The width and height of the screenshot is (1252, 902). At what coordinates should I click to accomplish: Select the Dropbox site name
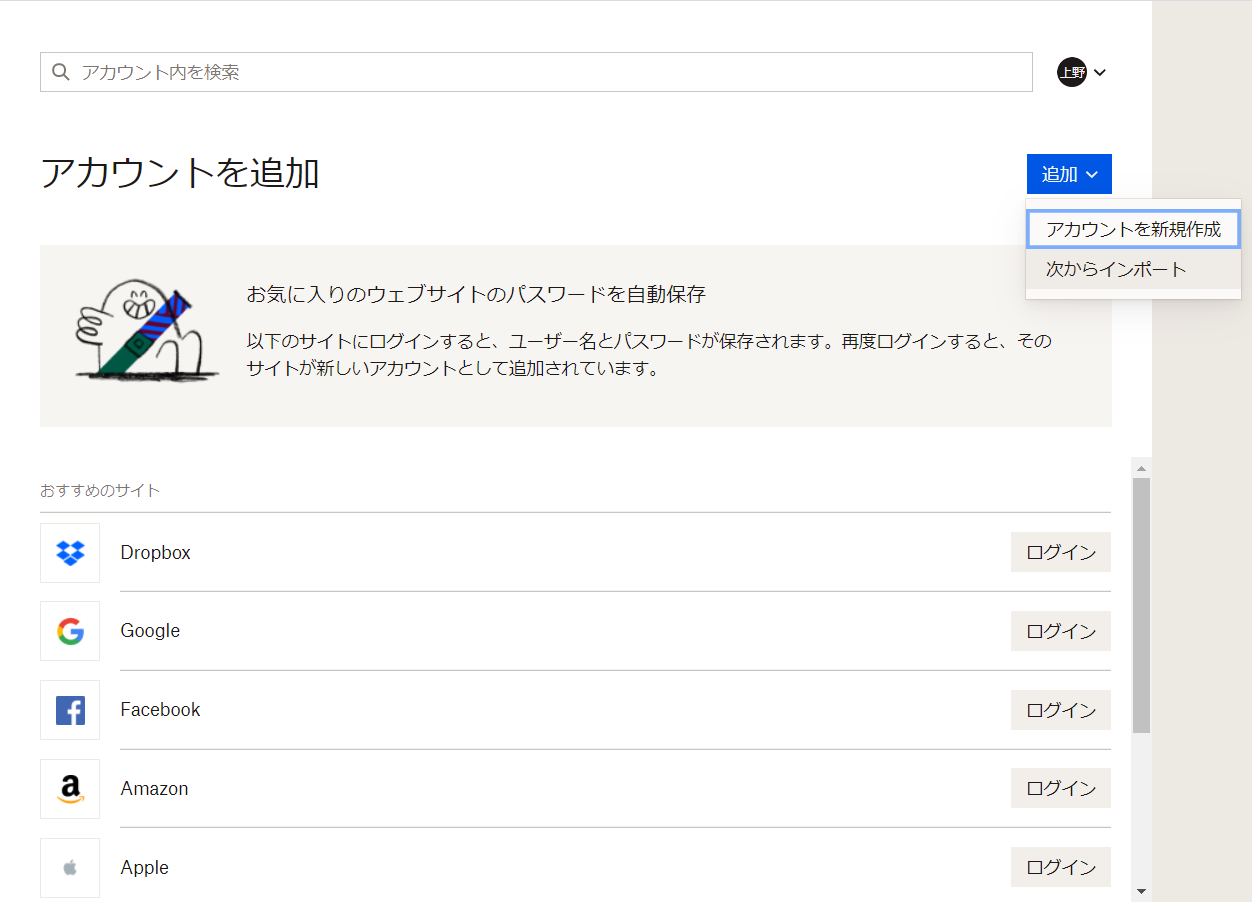[155, 552]
